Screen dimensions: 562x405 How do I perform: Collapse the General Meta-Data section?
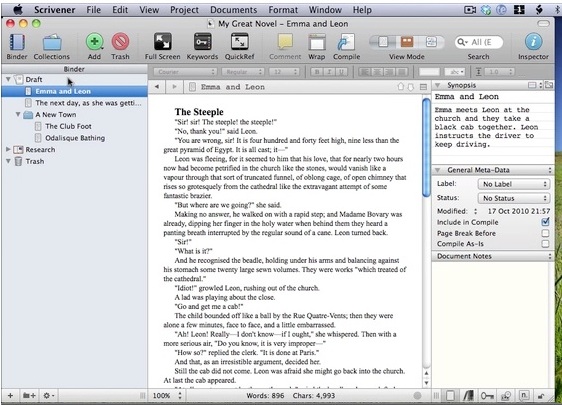tap(437, 170)
